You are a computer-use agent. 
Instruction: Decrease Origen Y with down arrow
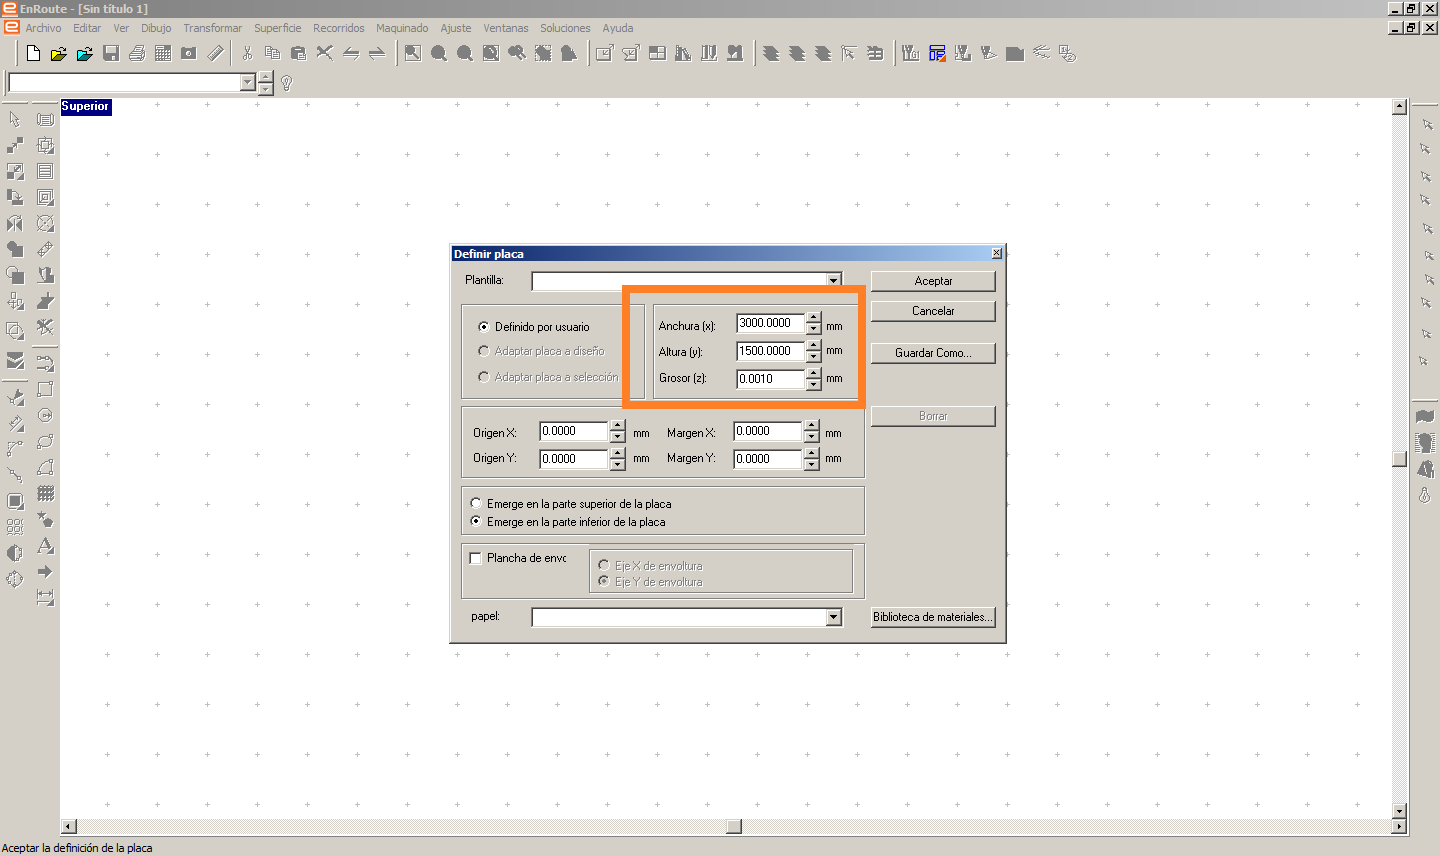pyautogui.click(x=617, y=464)
